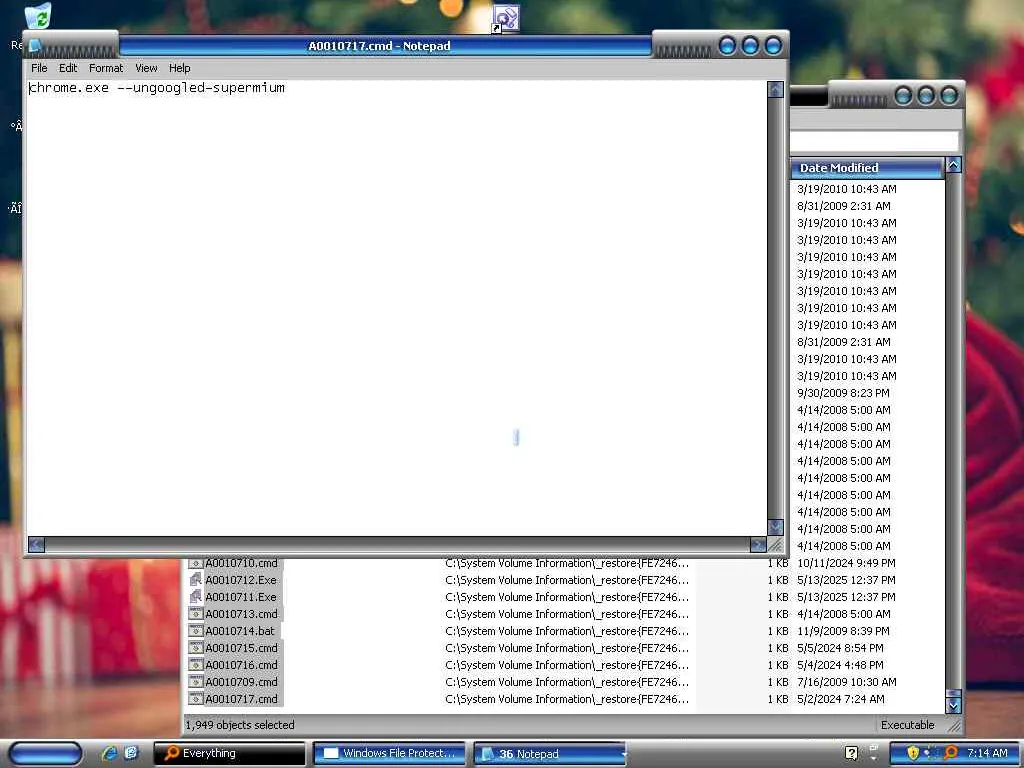
Task: Switch to Windows File Protection taskbar button
Action: pos(389,754)
